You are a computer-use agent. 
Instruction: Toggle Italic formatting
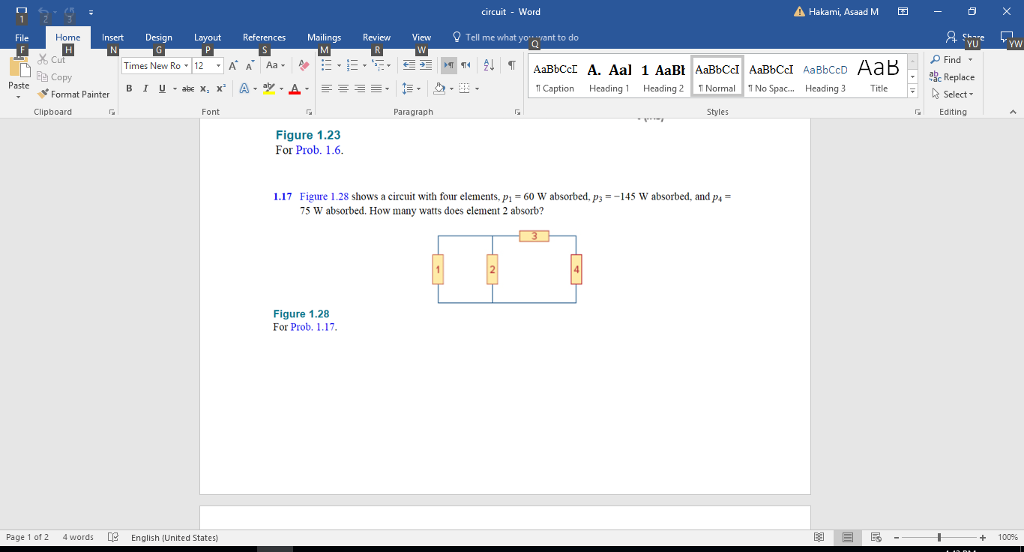144,88
